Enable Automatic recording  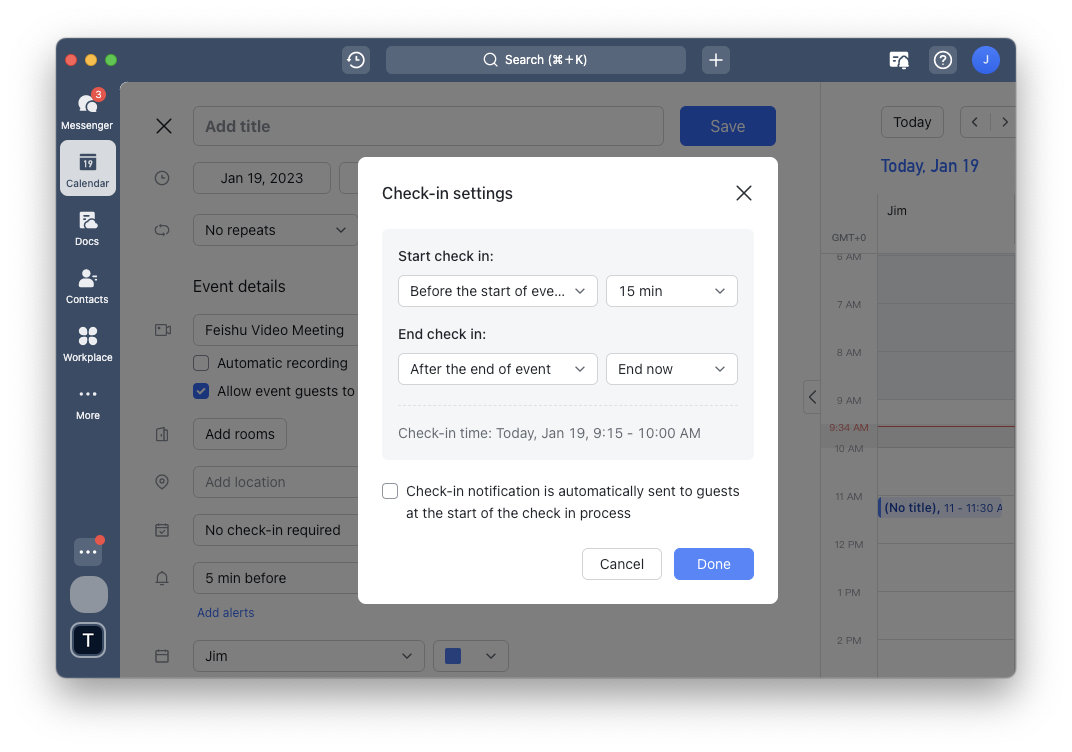pos(200,363)
